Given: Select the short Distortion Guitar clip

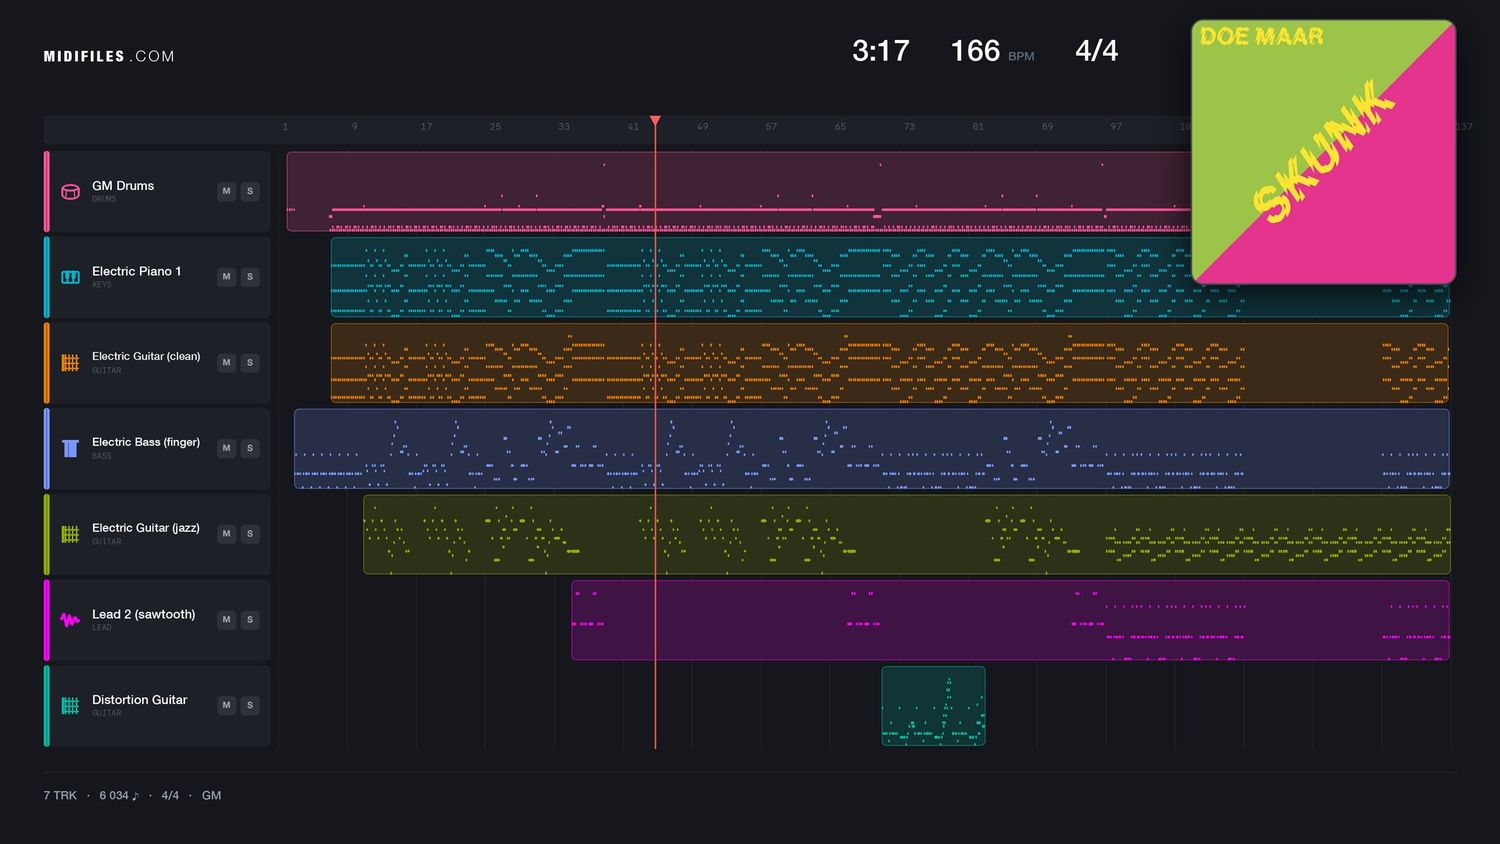Looking at the screenshot, I should (x=933, y=706).
